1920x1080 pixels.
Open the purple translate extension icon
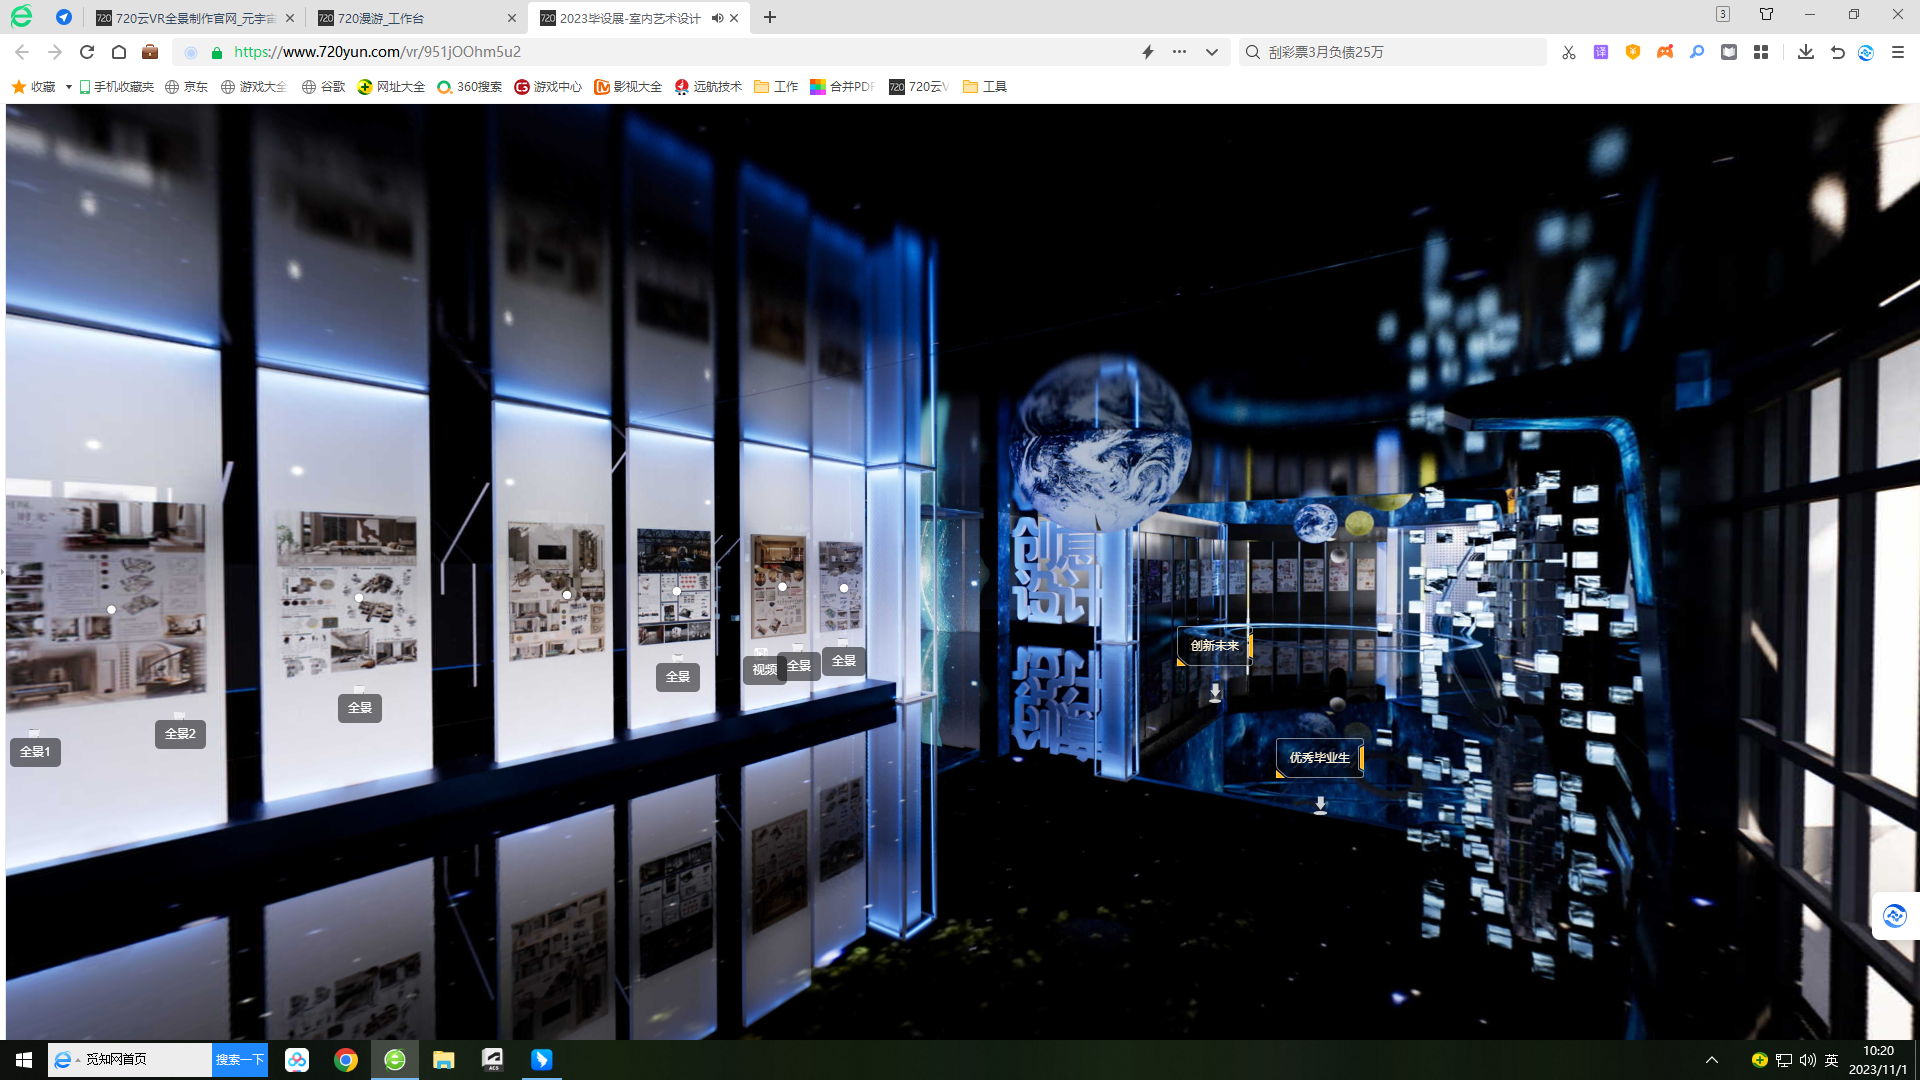click(x=1601, y=52)
